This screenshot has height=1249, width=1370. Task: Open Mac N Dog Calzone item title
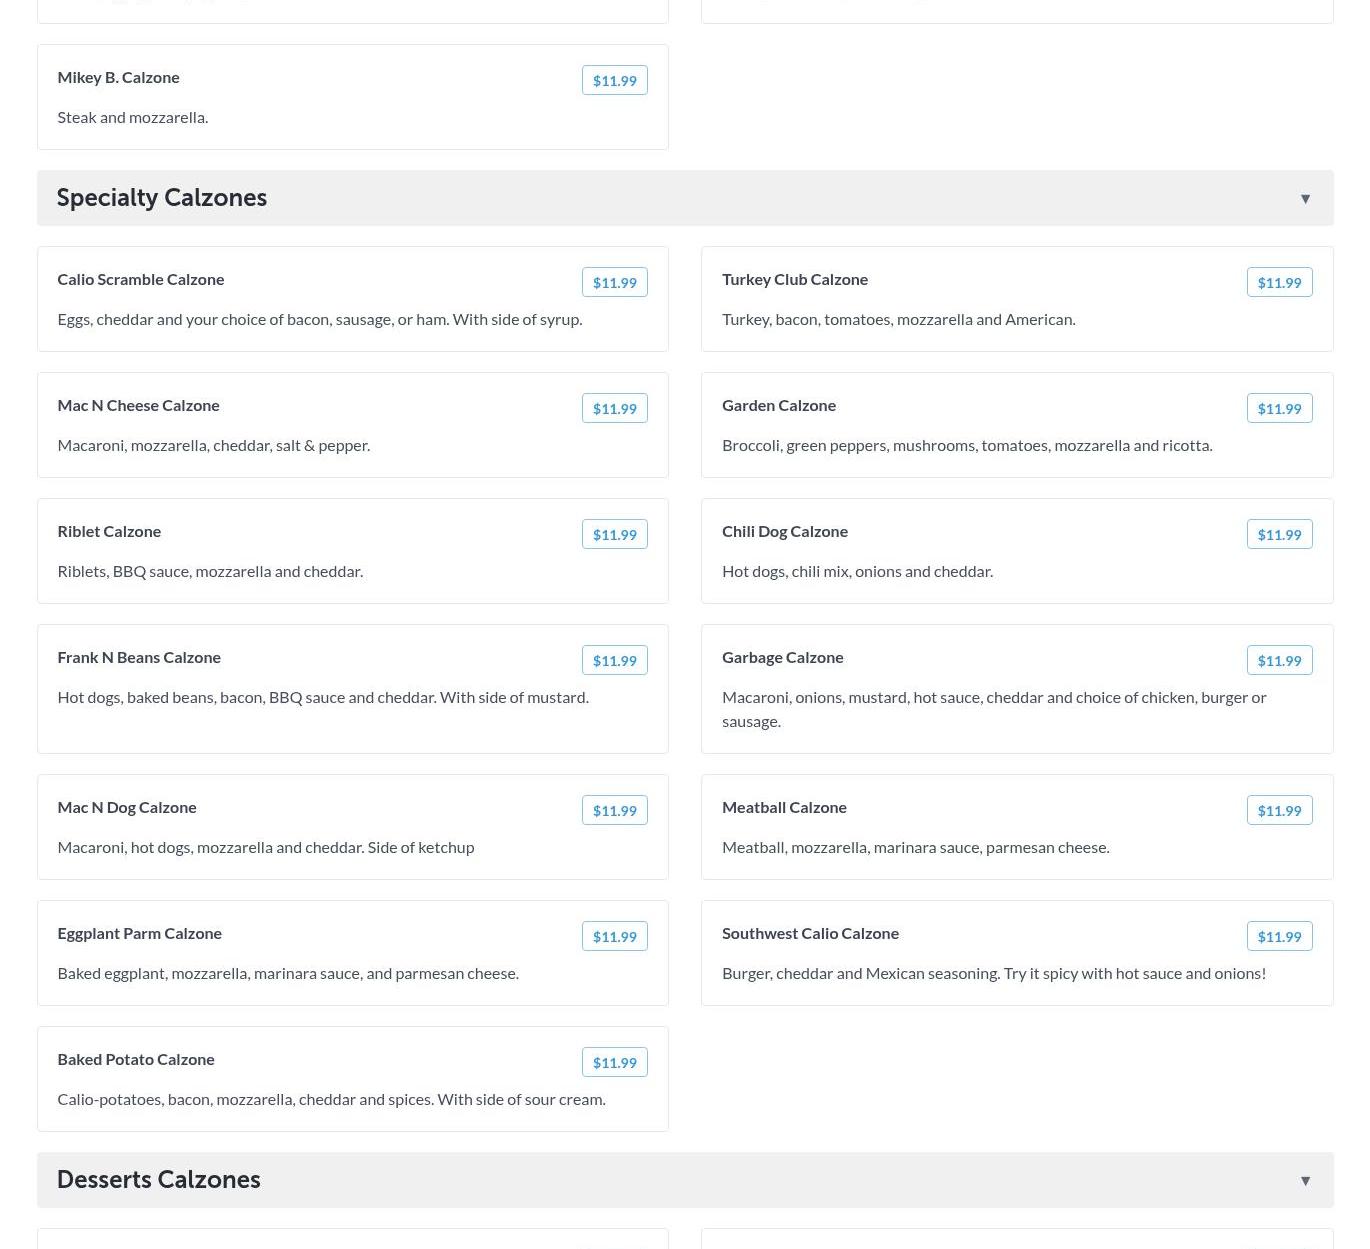(x=127, y=807)
